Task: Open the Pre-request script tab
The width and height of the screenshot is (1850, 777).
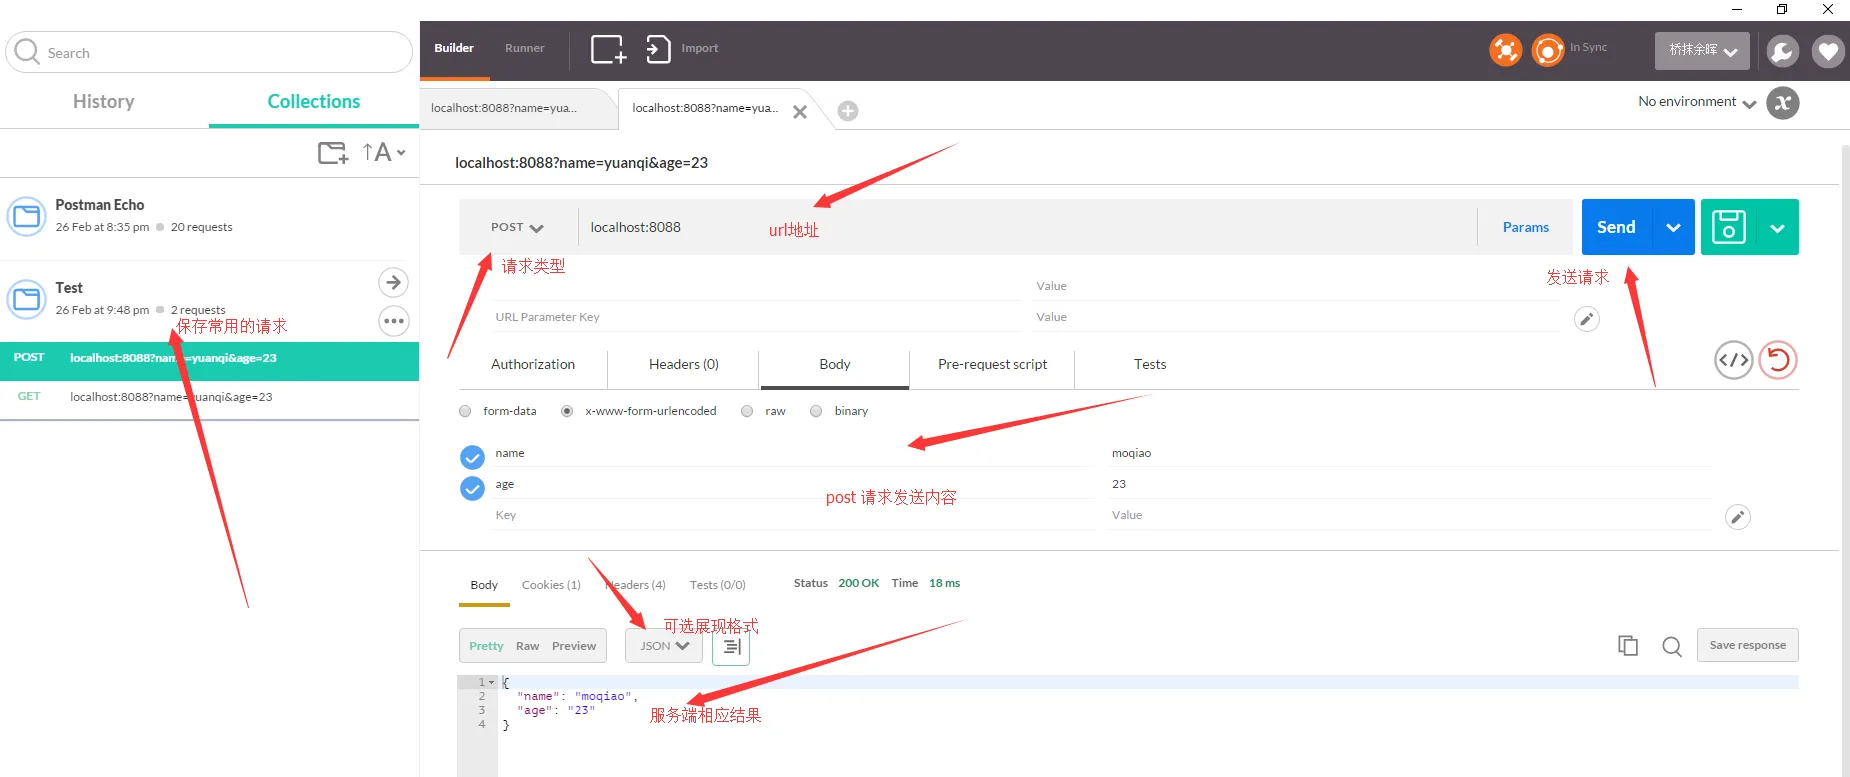Action: tap(992, 365)
